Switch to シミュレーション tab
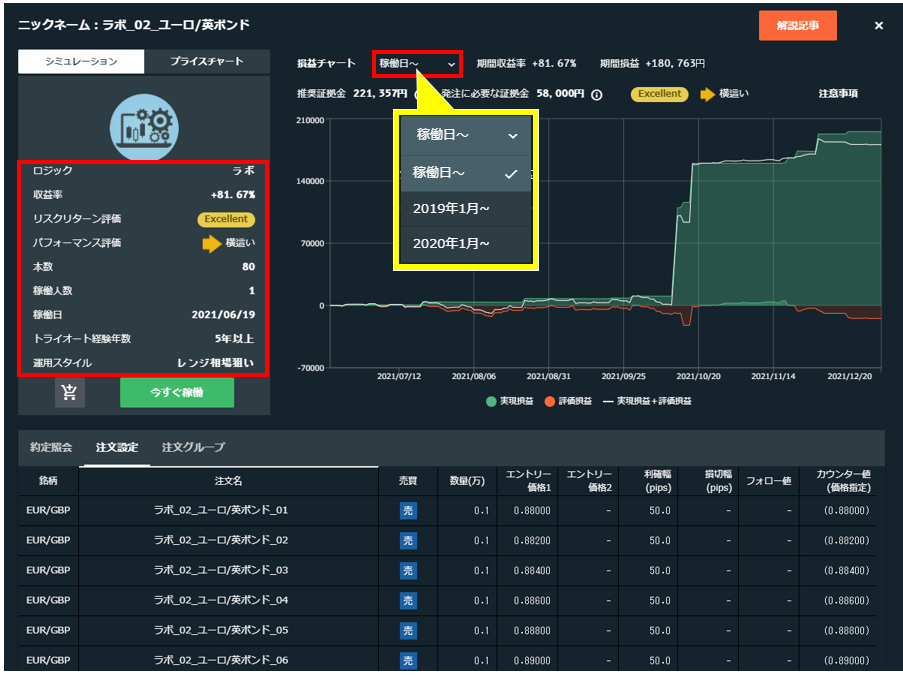 (81, 62)
